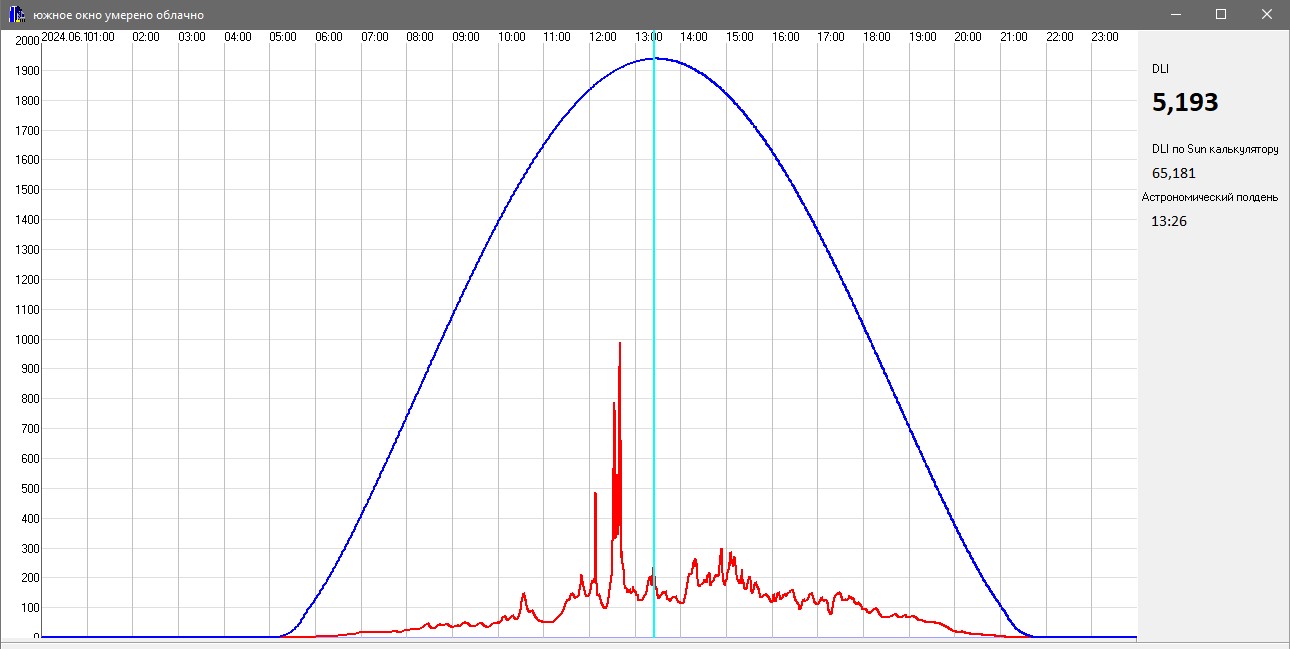The width and height of the screenshot is (1290, 649).
Task: Click the 05:00 label on the time axis
Action: 283,37
